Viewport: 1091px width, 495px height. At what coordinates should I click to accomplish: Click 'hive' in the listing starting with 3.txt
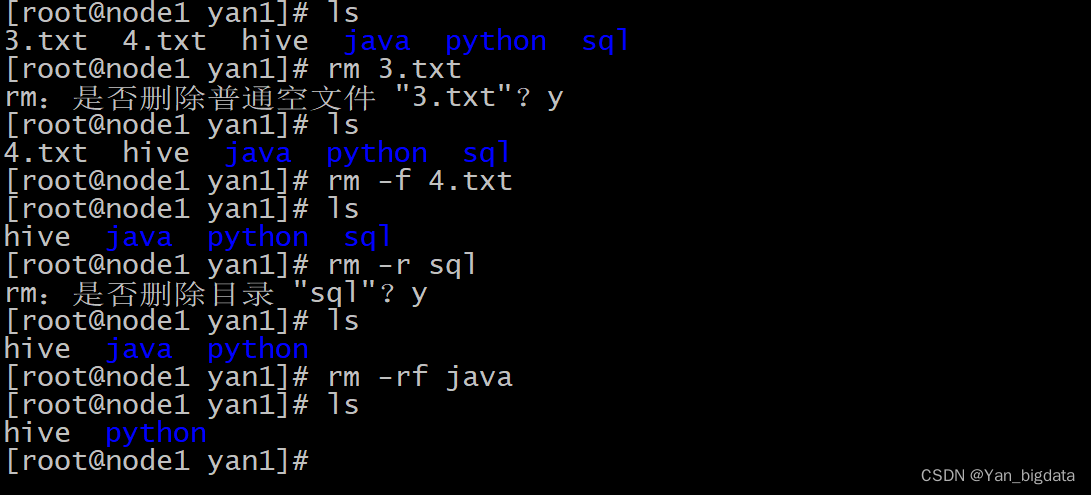point(275,40)
